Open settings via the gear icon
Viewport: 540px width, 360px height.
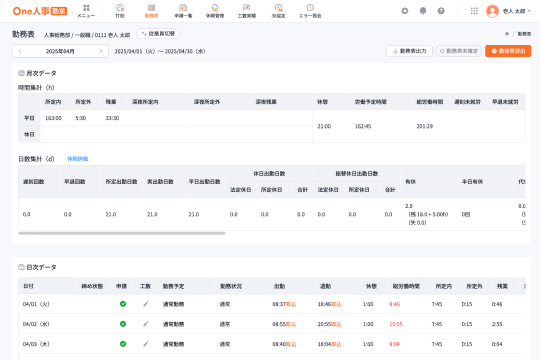click(x=405, y=11)
